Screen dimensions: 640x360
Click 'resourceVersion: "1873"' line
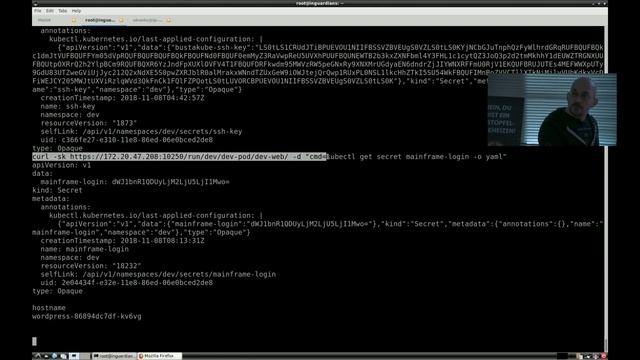(89, 123)
